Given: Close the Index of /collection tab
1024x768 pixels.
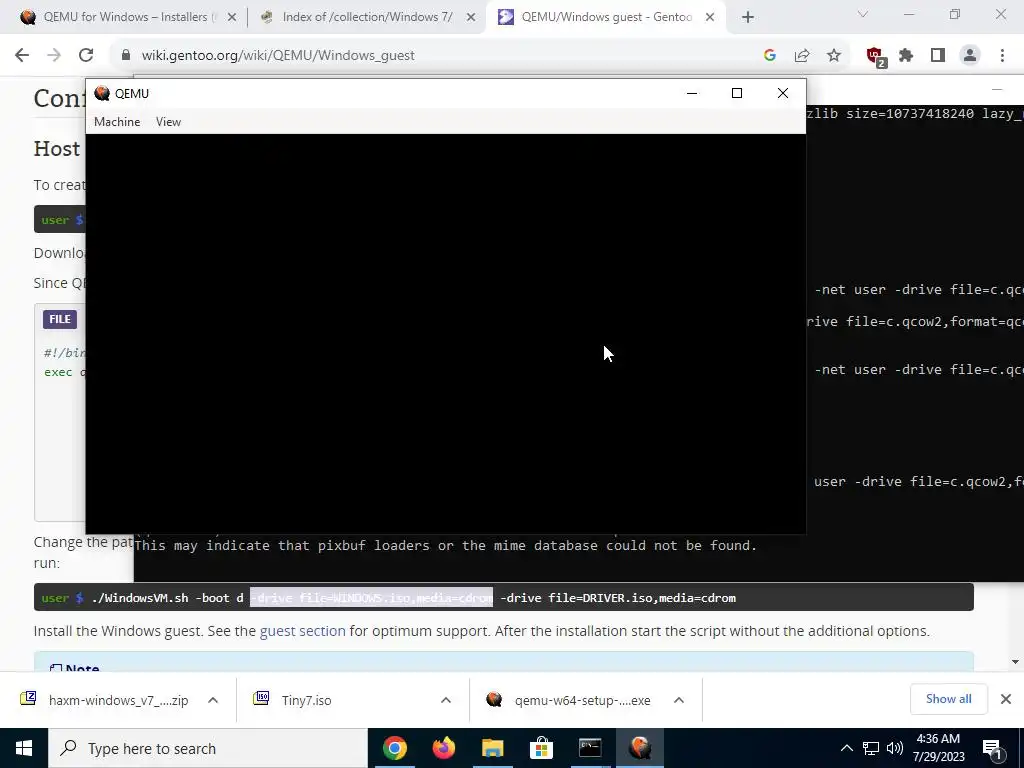Looking at the screenshot, I should tap(471, 18).
